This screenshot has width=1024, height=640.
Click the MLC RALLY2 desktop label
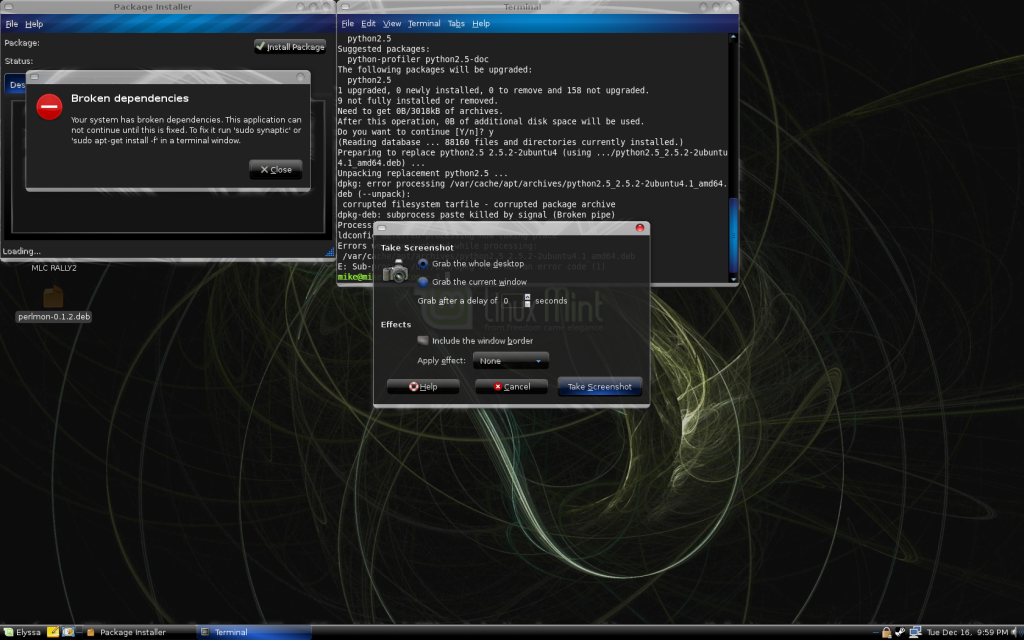pos(54,268)
